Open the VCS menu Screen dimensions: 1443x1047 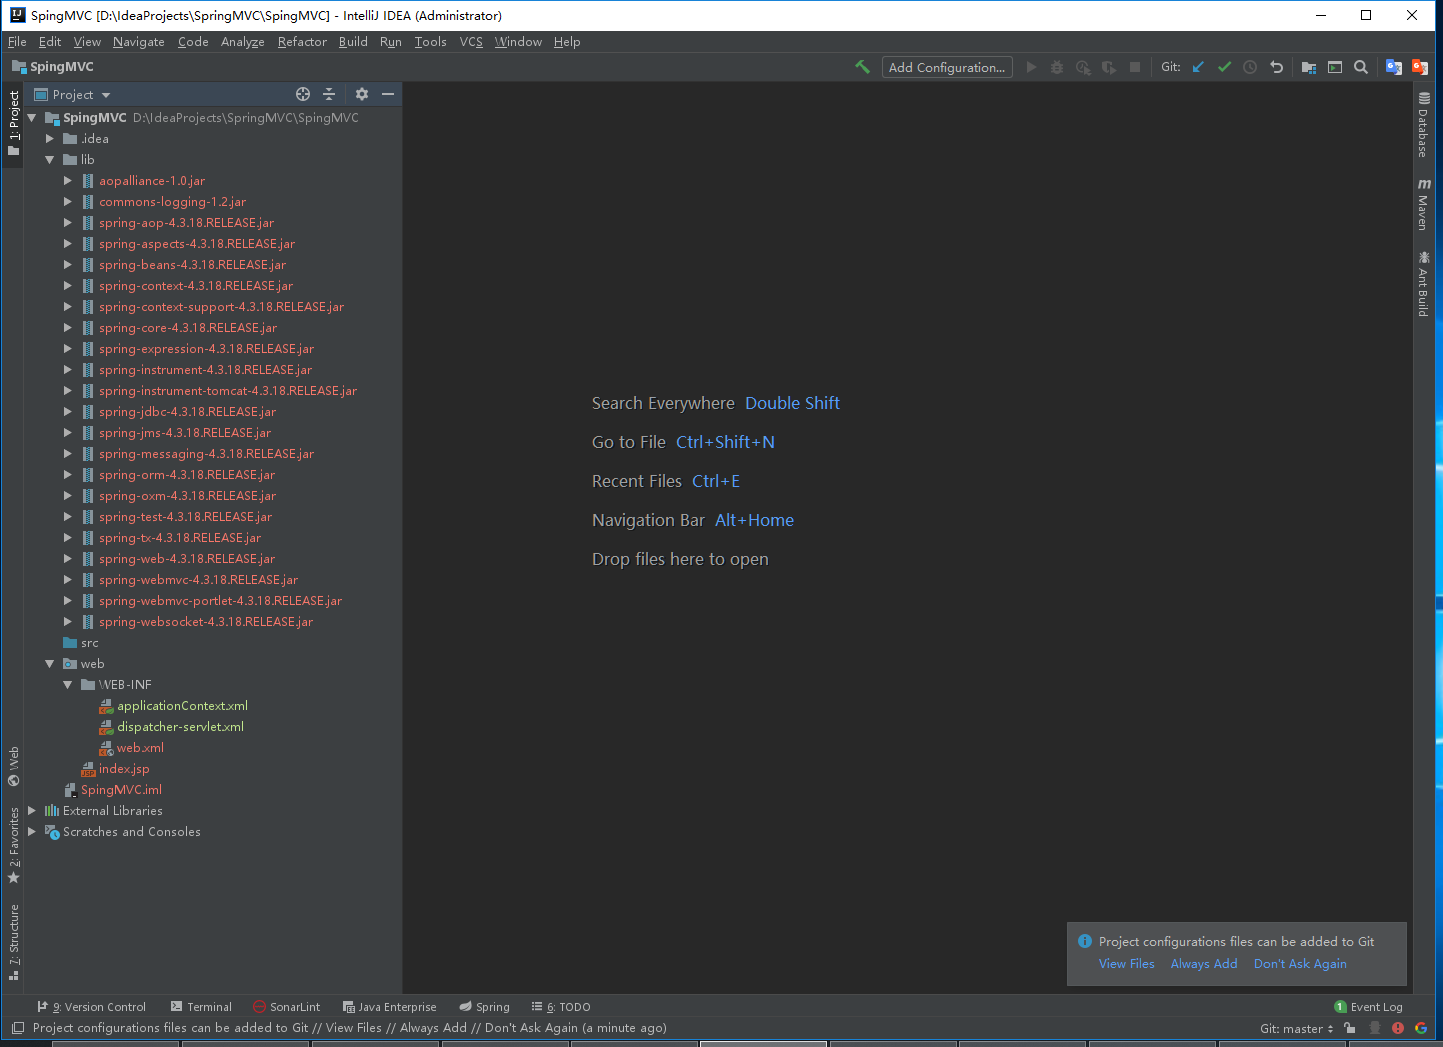[471, 42]
